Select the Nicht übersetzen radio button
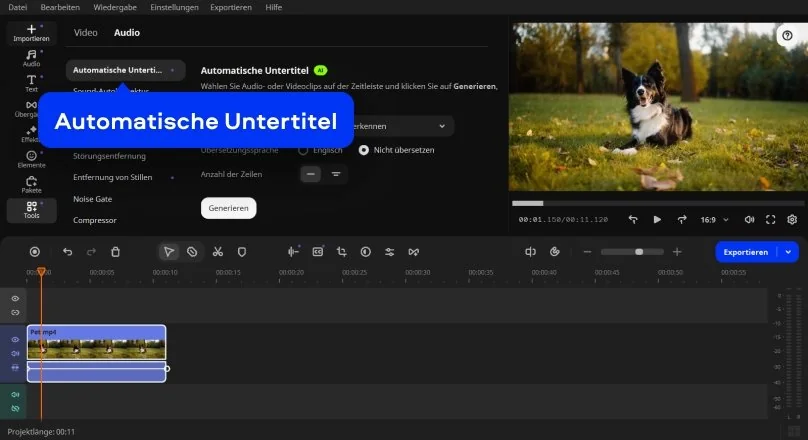This screenshot has height=440, width=808. click(x=364, y=150)
